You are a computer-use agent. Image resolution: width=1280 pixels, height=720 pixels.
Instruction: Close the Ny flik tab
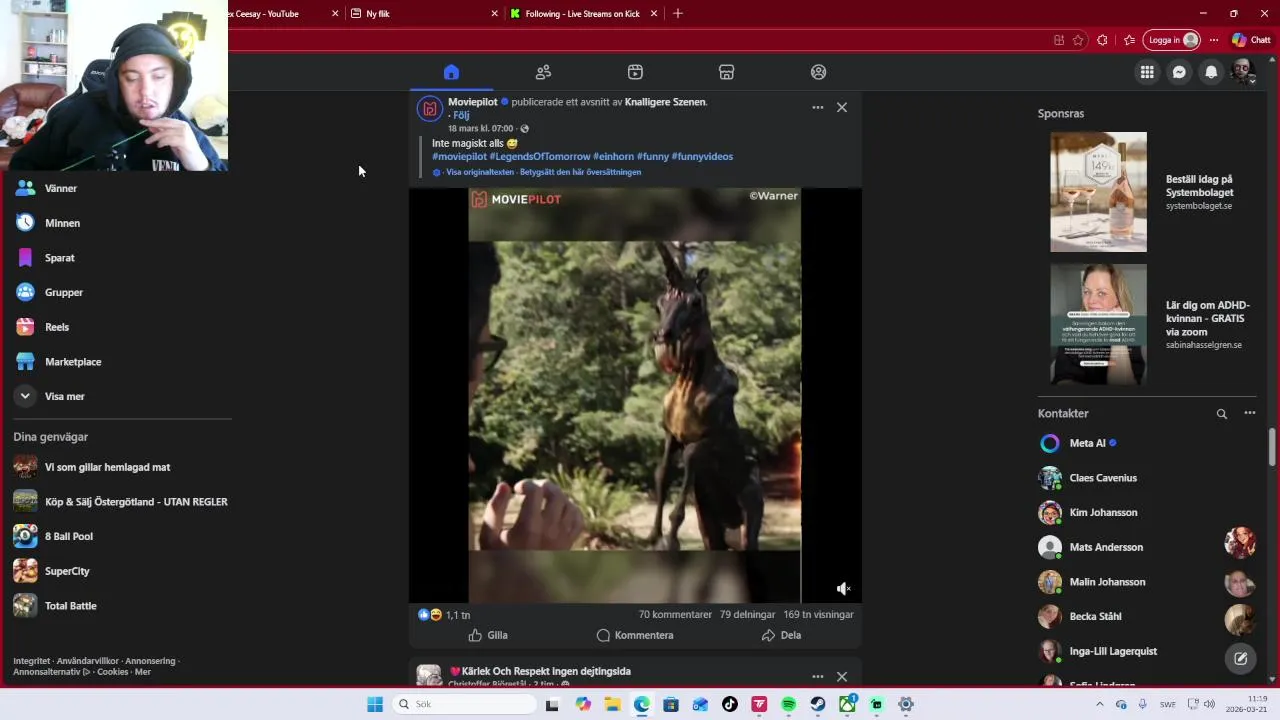click(494, 14)
